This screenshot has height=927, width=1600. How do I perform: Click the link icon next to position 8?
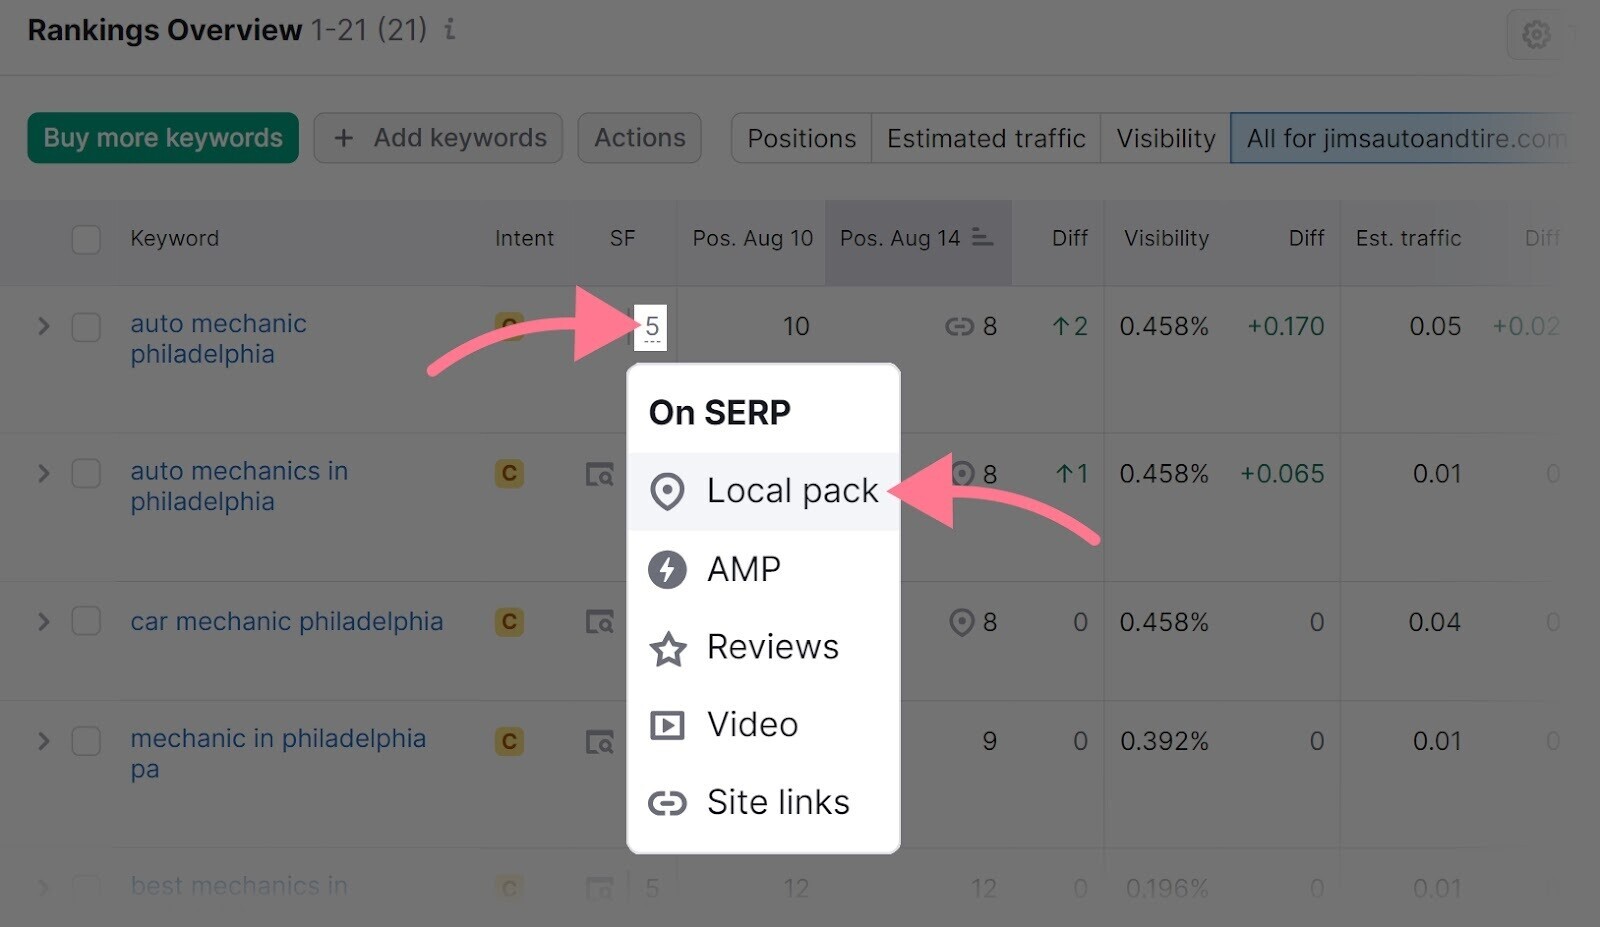[x=959, y=326]
